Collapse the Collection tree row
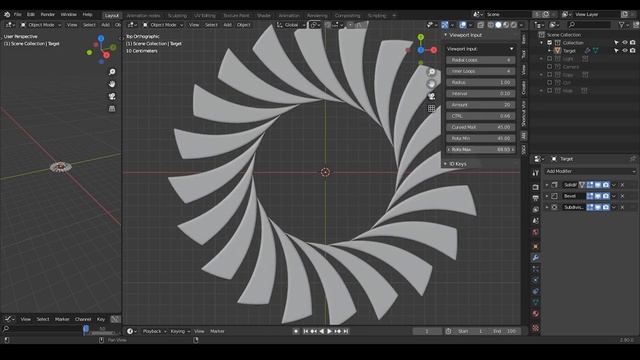Screen dimensions: 640x360 pyautogui.click(x=542, y=42)
